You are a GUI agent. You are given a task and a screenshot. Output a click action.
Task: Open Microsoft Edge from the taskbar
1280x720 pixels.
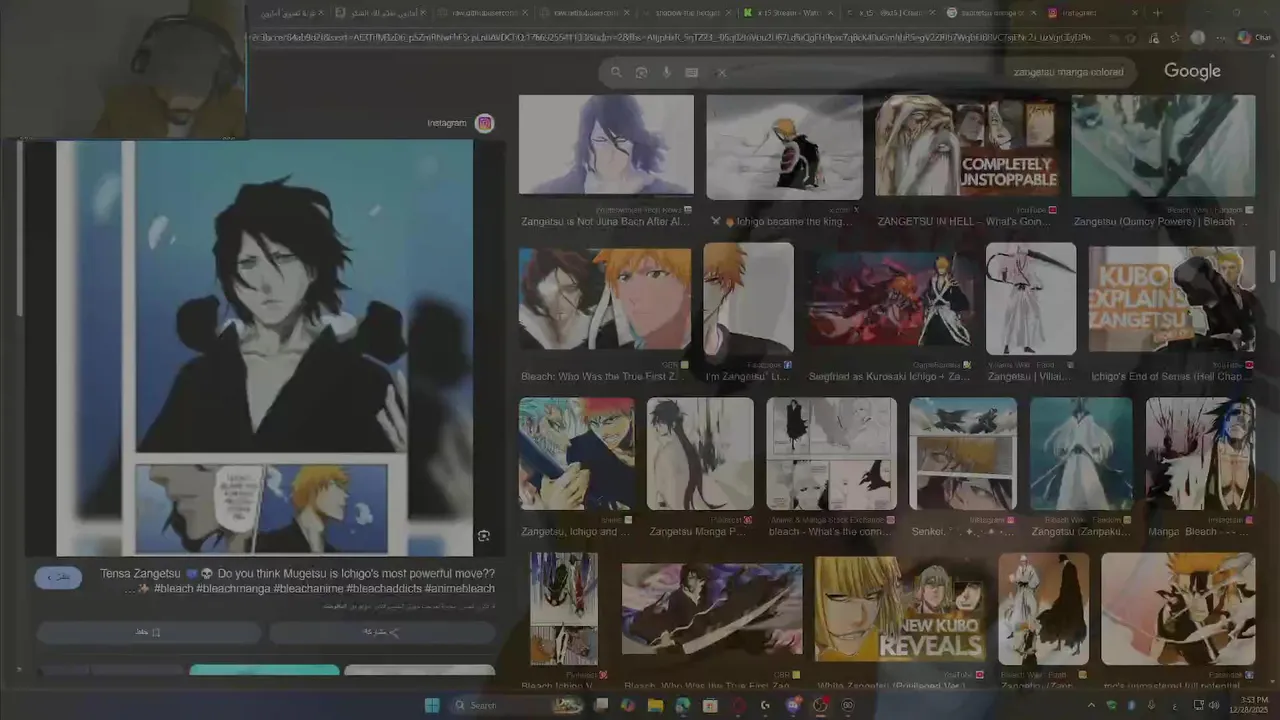click(x=682, y=705)
